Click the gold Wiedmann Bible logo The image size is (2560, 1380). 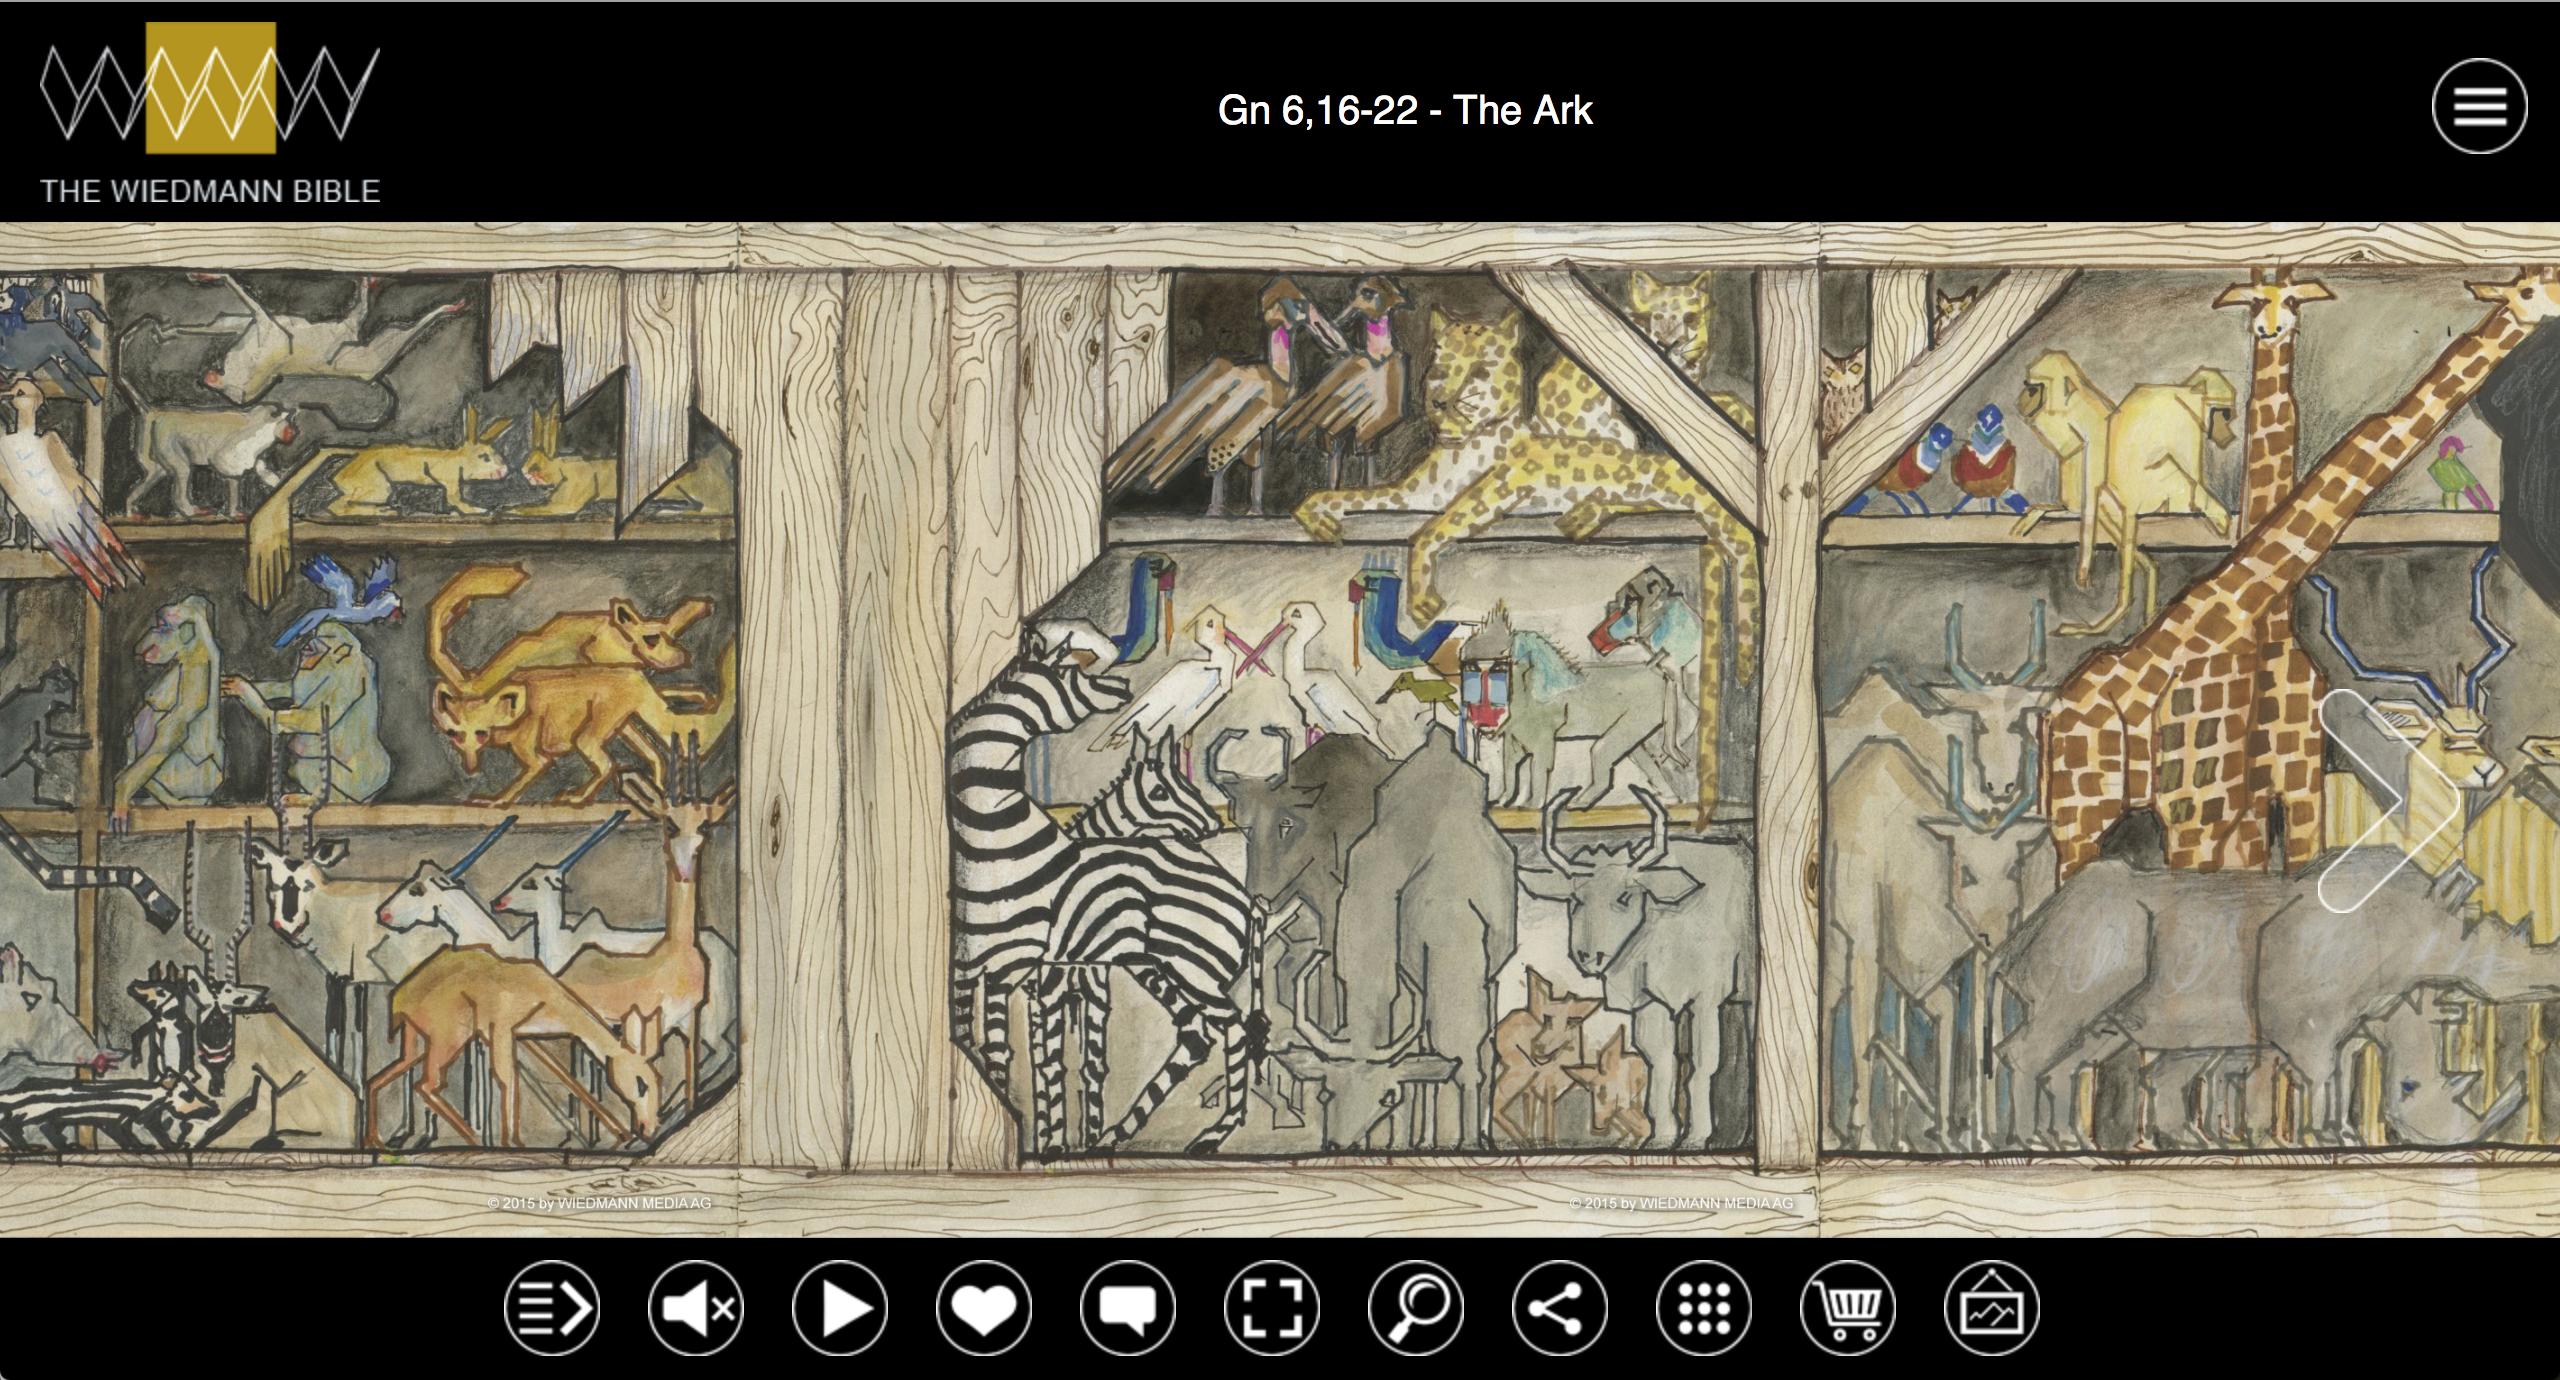click(x=210, y=88)
